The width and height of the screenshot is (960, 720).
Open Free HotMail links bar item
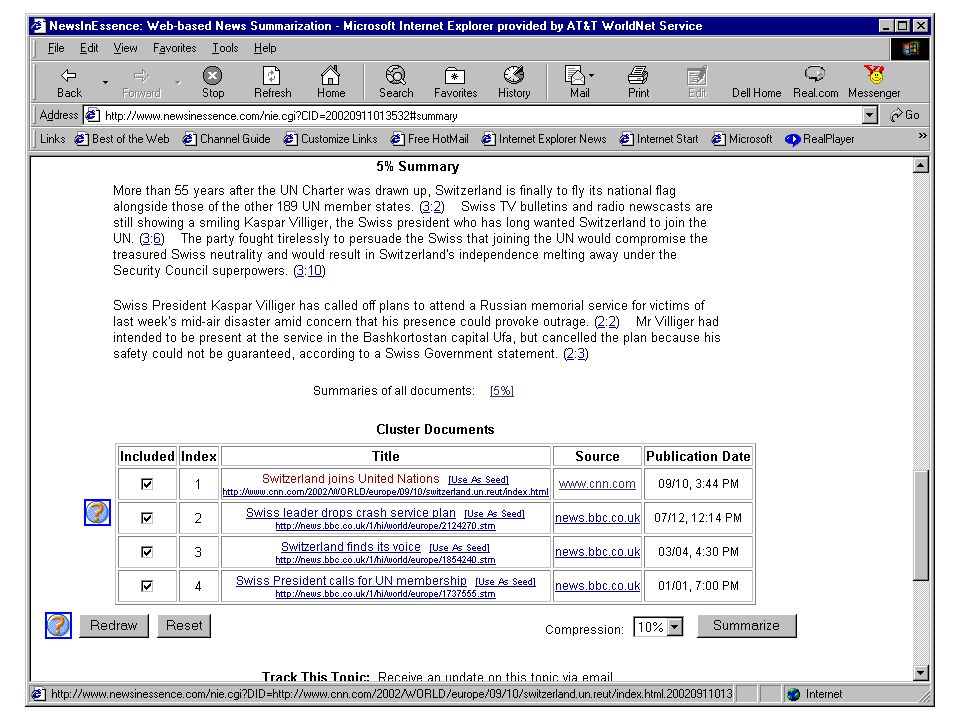point(430,139)
